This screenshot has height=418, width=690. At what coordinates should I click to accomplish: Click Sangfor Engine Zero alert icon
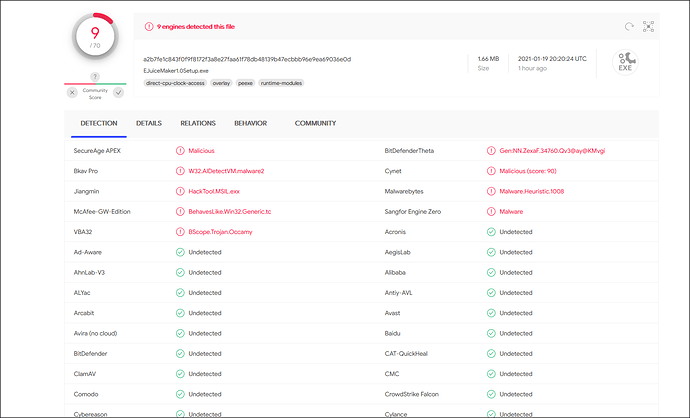[x=491, y=211]
